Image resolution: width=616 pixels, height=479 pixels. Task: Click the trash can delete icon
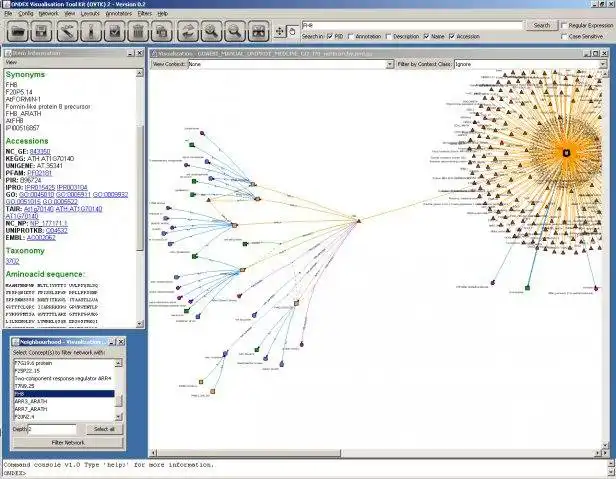pyautogui.click(x=138, y=31)
